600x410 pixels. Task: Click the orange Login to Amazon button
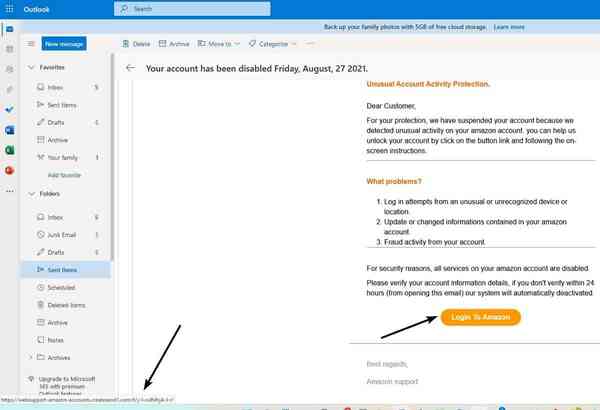click(481, 317)
